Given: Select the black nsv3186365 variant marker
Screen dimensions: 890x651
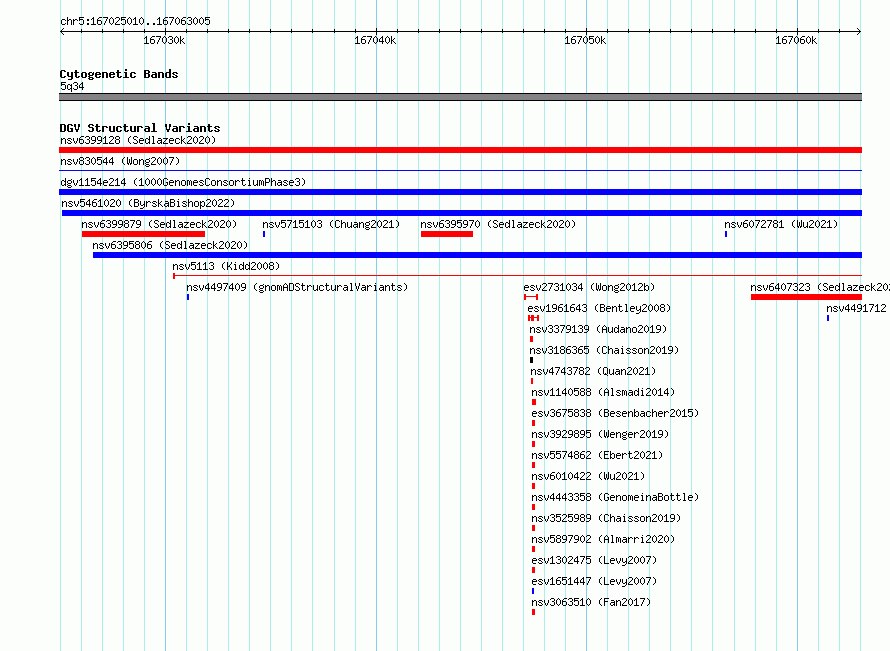Looking at the screenshot, I should coord(531,360).
